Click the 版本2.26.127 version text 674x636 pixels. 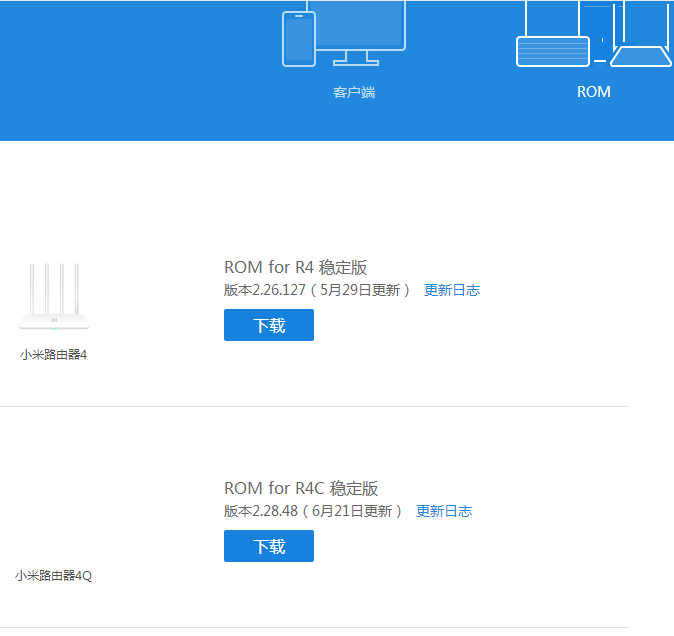click(x=263, y=290)
